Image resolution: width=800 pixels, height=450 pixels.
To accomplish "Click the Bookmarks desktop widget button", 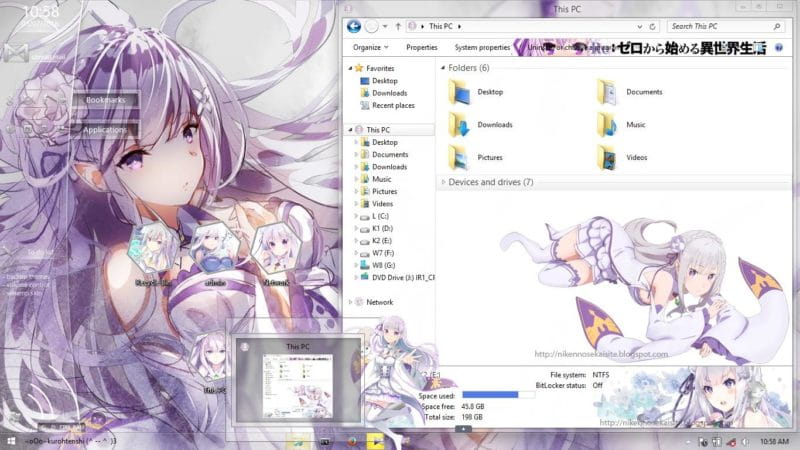I will 106,100.
